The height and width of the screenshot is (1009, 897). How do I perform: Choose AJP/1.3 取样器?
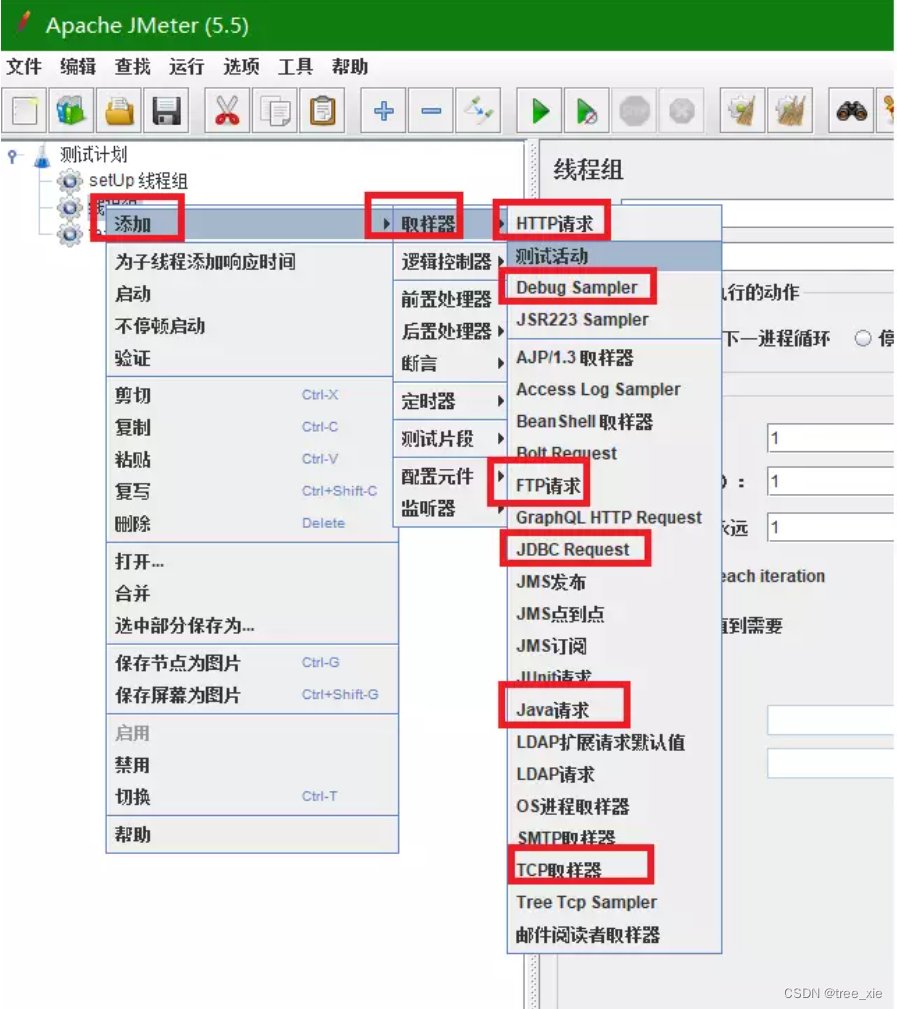tap(615, 358)
